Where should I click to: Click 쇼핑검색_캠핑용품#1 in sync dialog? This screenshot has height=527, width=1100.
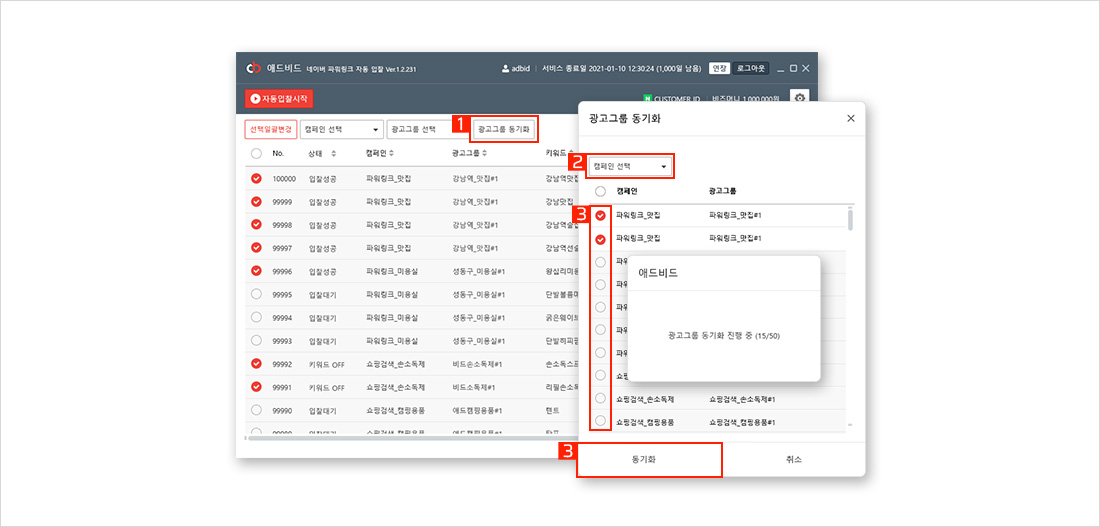pyautogui.click(x=742, y=422)
